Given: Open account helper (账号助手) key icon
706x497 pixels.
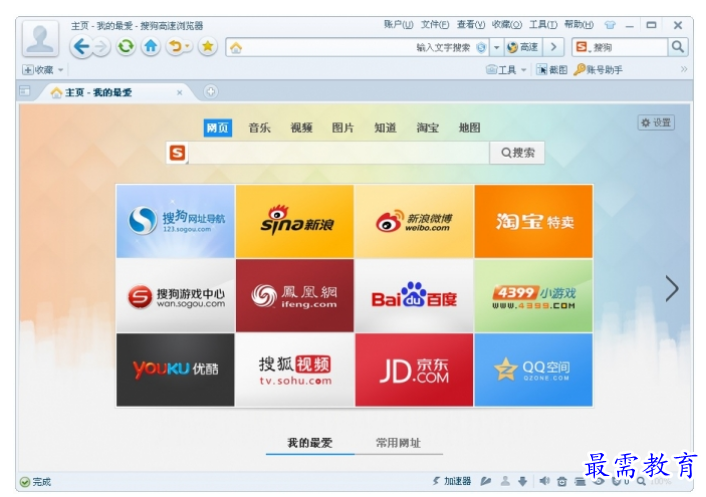Looking at the screenshot, I should coord(598,70).
